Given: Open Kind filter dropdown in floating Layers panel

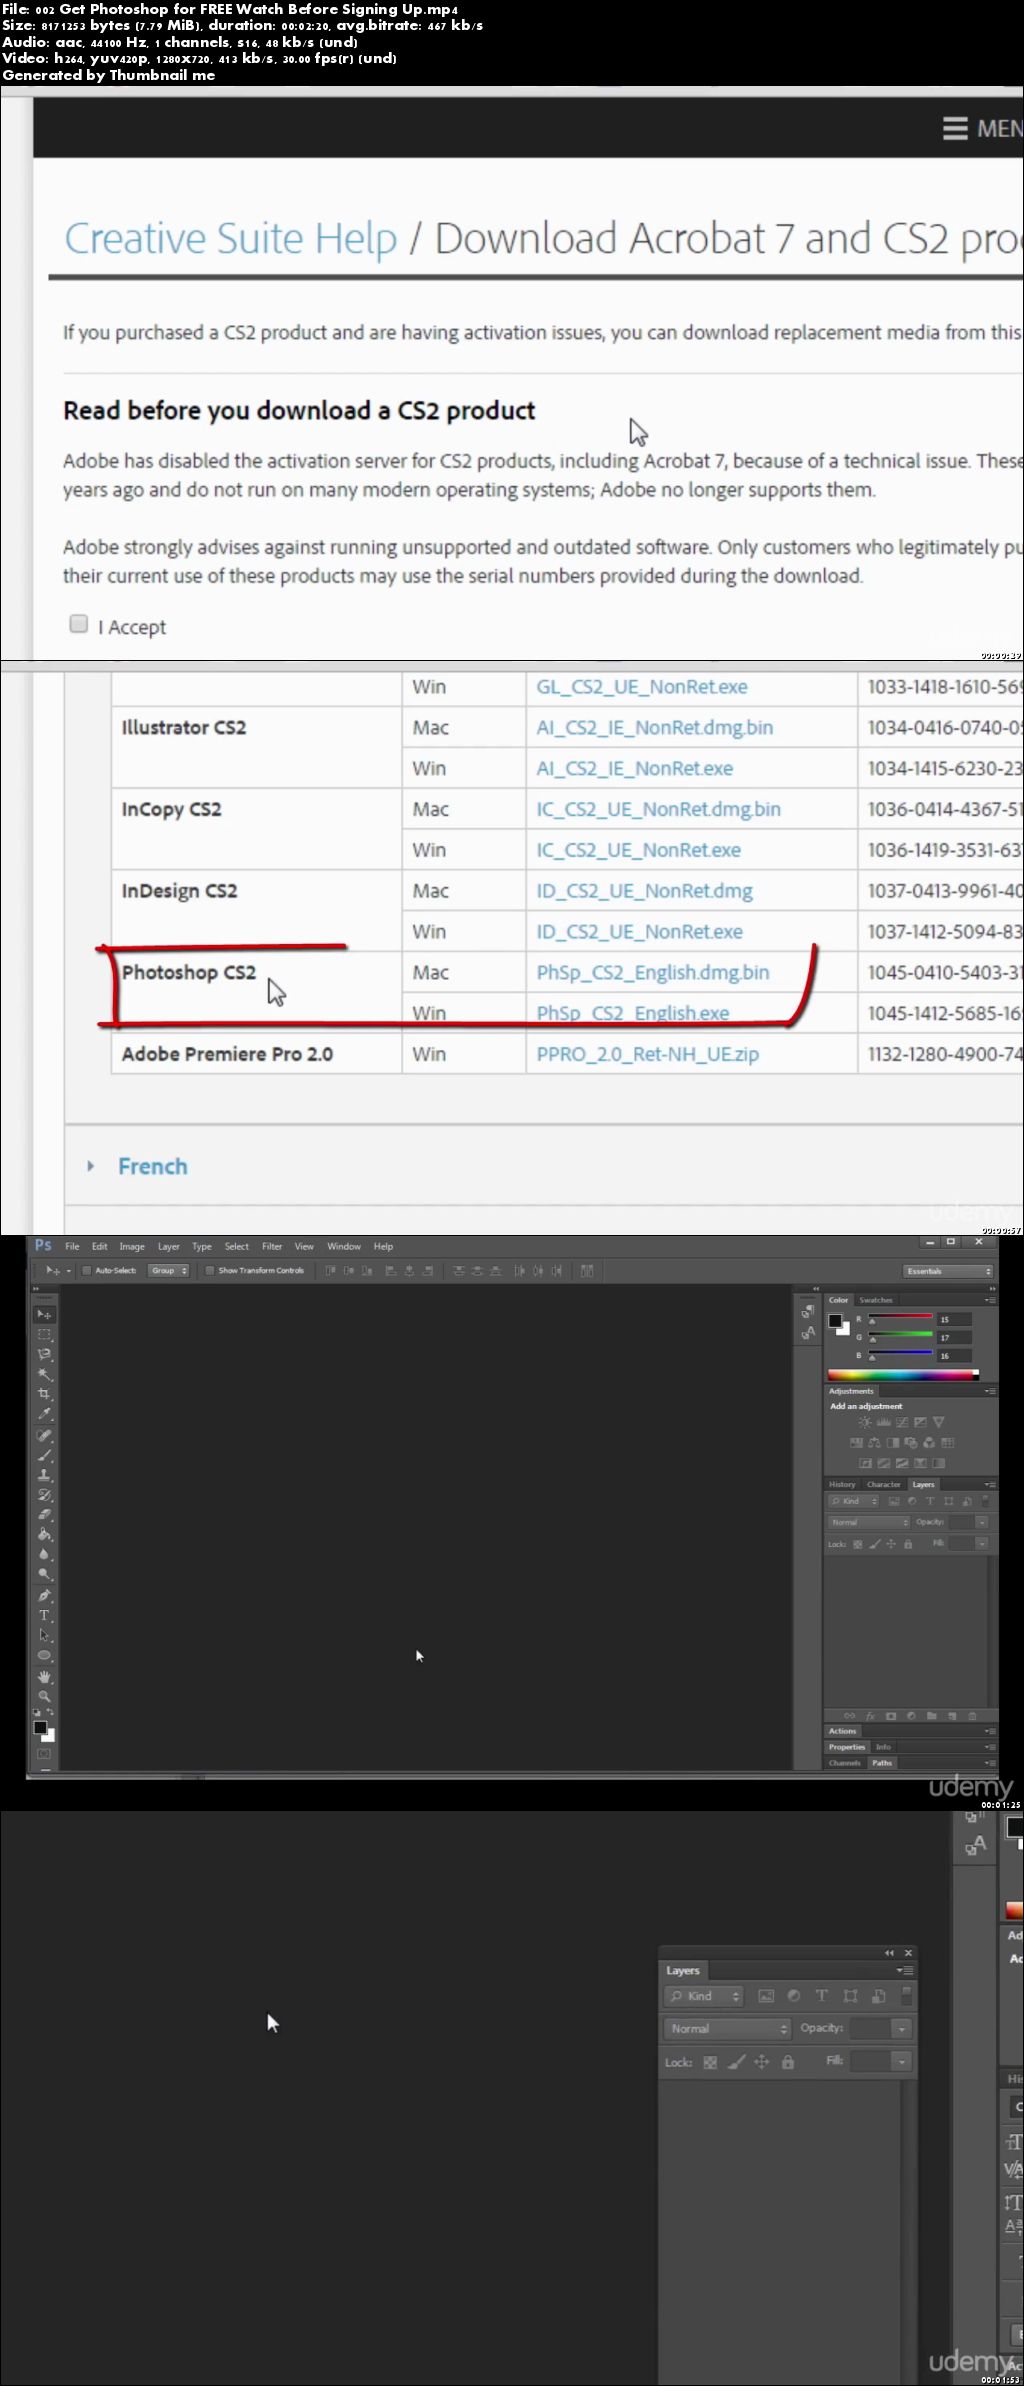Looking at the screenshot, I should pos(705,1996).
